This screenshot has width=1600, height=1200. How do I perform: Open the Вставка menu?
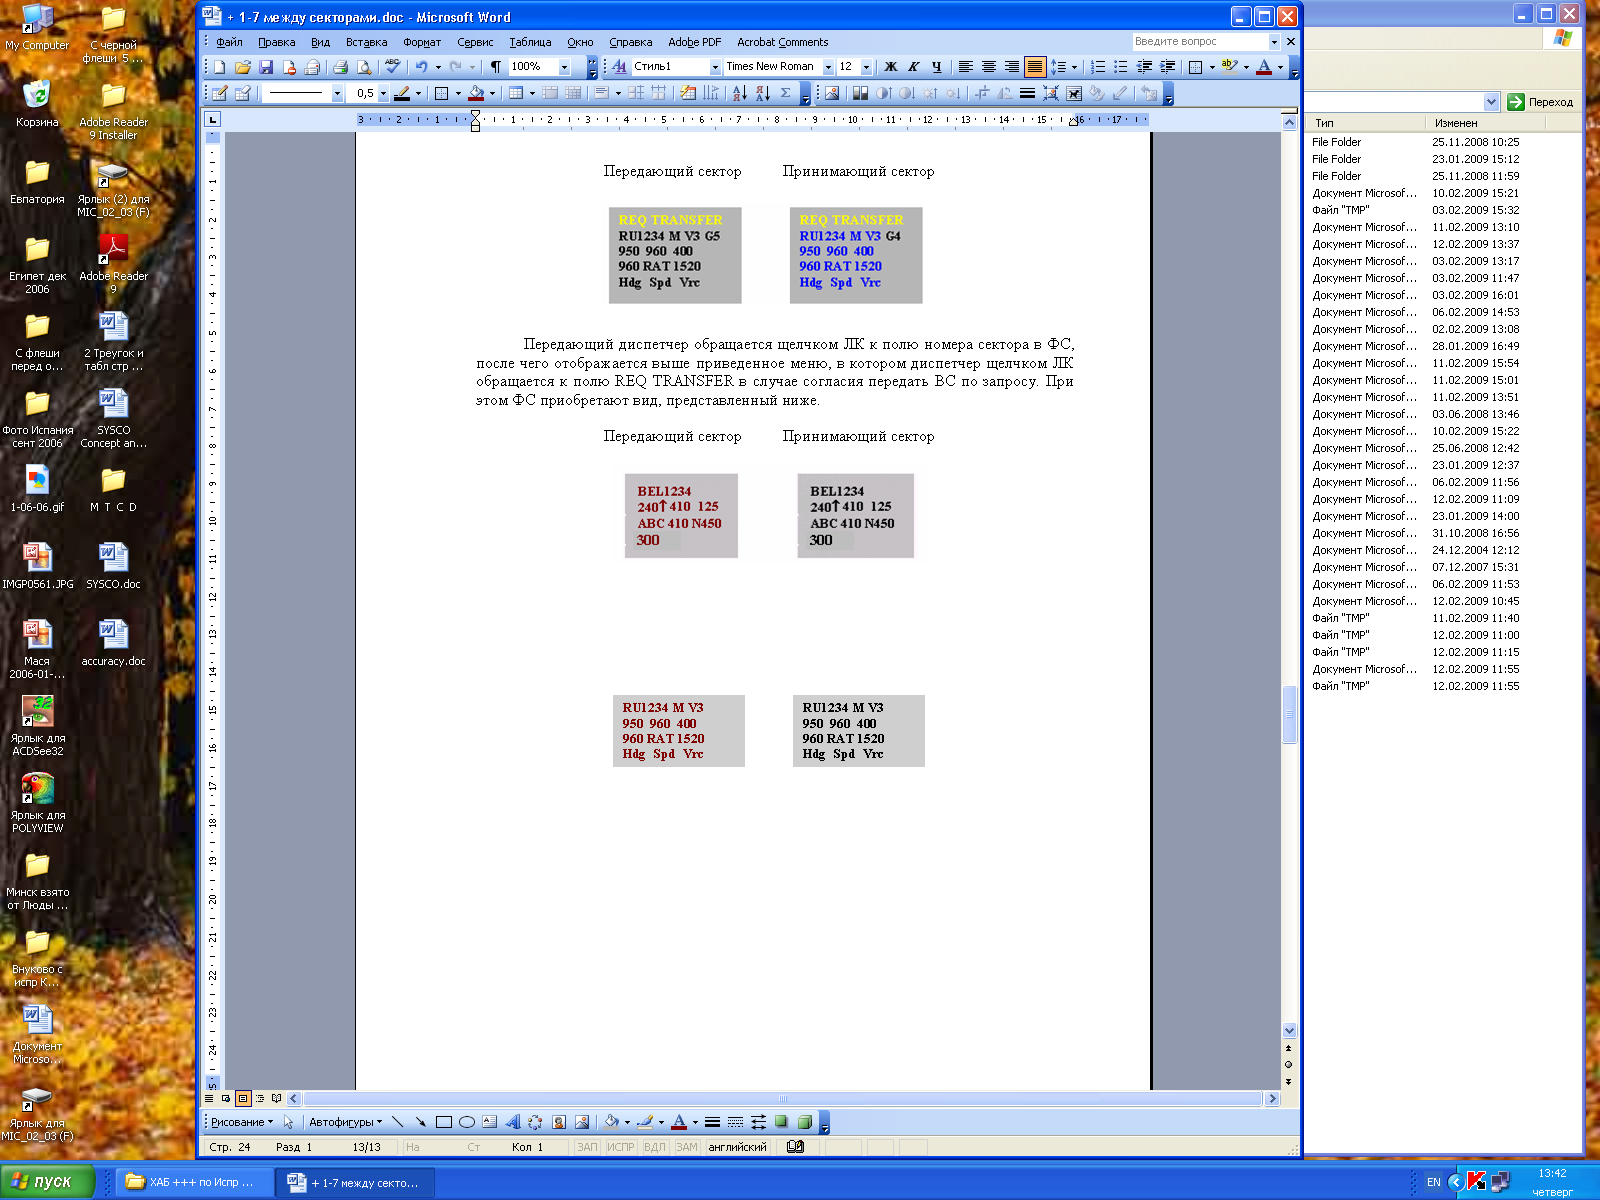tap(366, 42)
